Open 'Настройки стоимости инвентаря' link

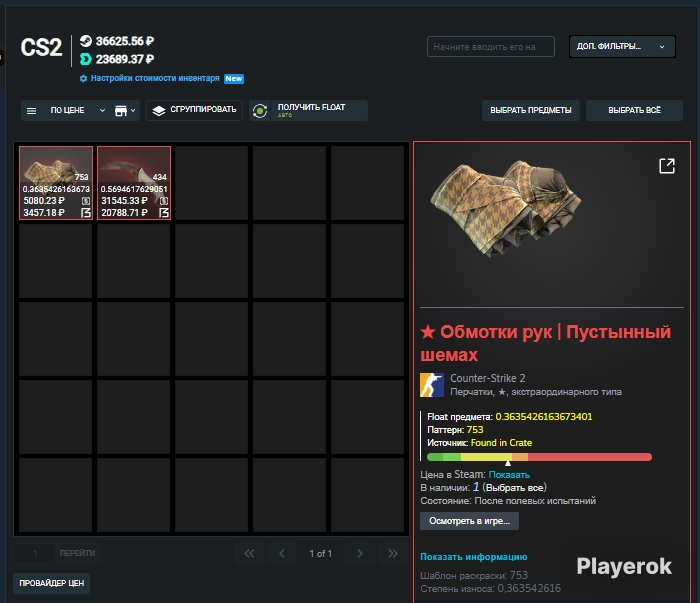tap(155, 78)
